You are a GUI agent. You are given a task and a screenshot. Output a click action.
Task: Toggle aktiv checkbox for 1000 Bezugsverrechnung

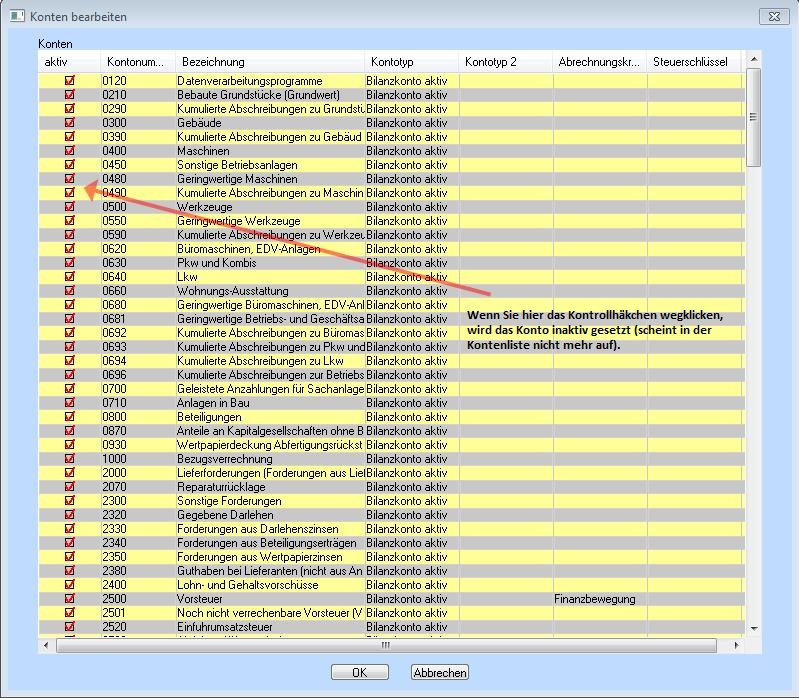click(x=70, y=458)
